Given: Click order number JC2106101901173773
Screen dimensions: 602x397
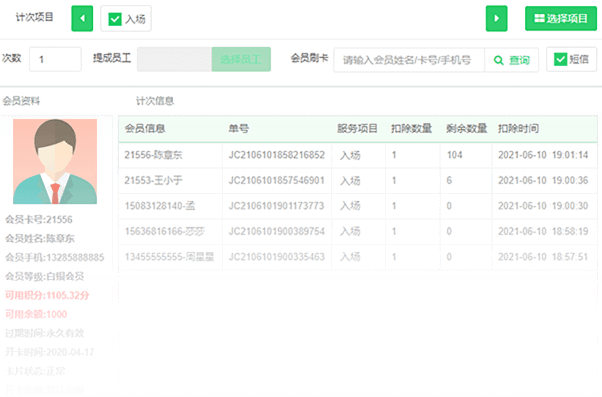Looking at the screenshot, I should [x=276, y=206].
